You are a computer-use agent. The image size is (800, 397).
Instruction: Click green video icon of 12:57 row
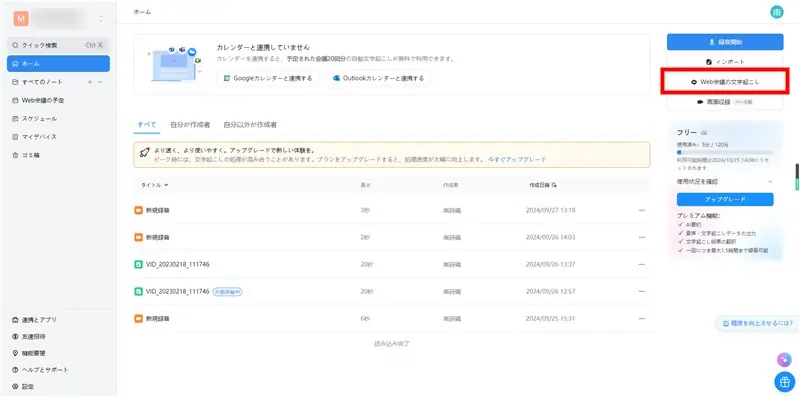point(138,291)
